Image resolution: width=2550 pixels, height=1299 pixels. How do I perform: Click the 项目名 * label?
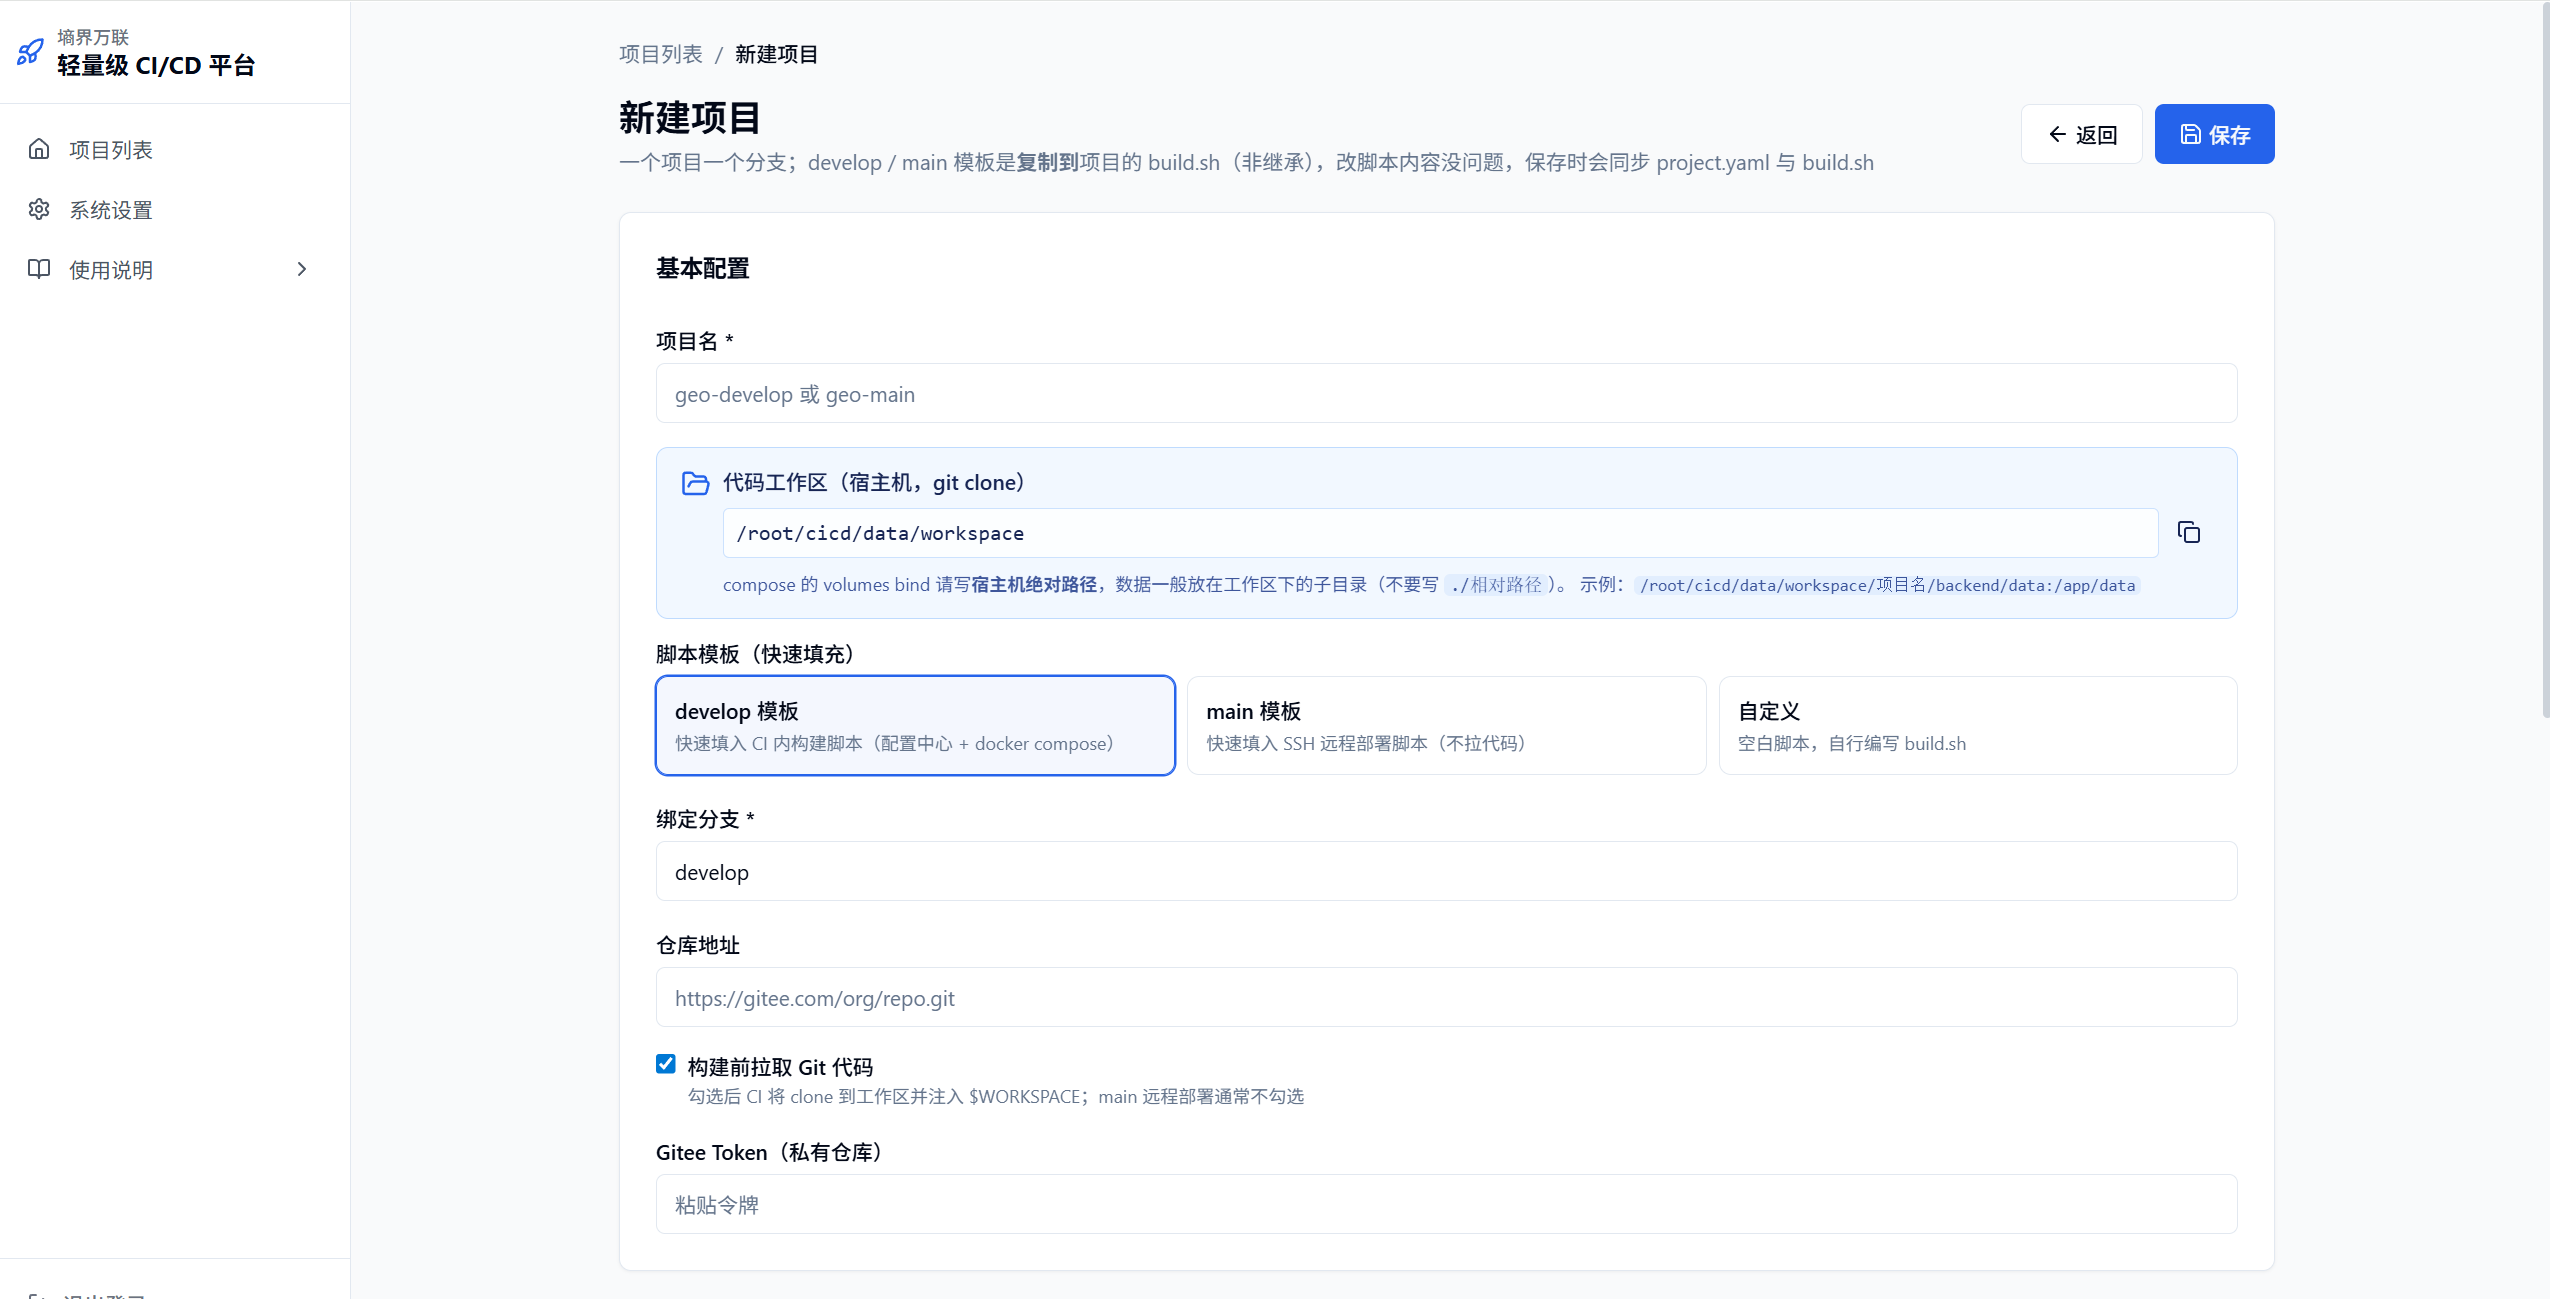(x=695, y=341)
